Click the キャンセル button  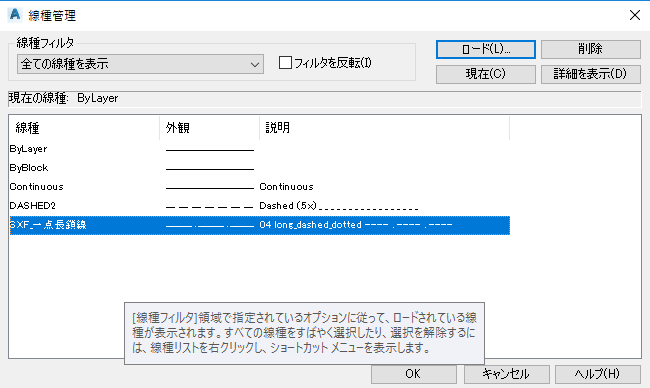[506, 374]
